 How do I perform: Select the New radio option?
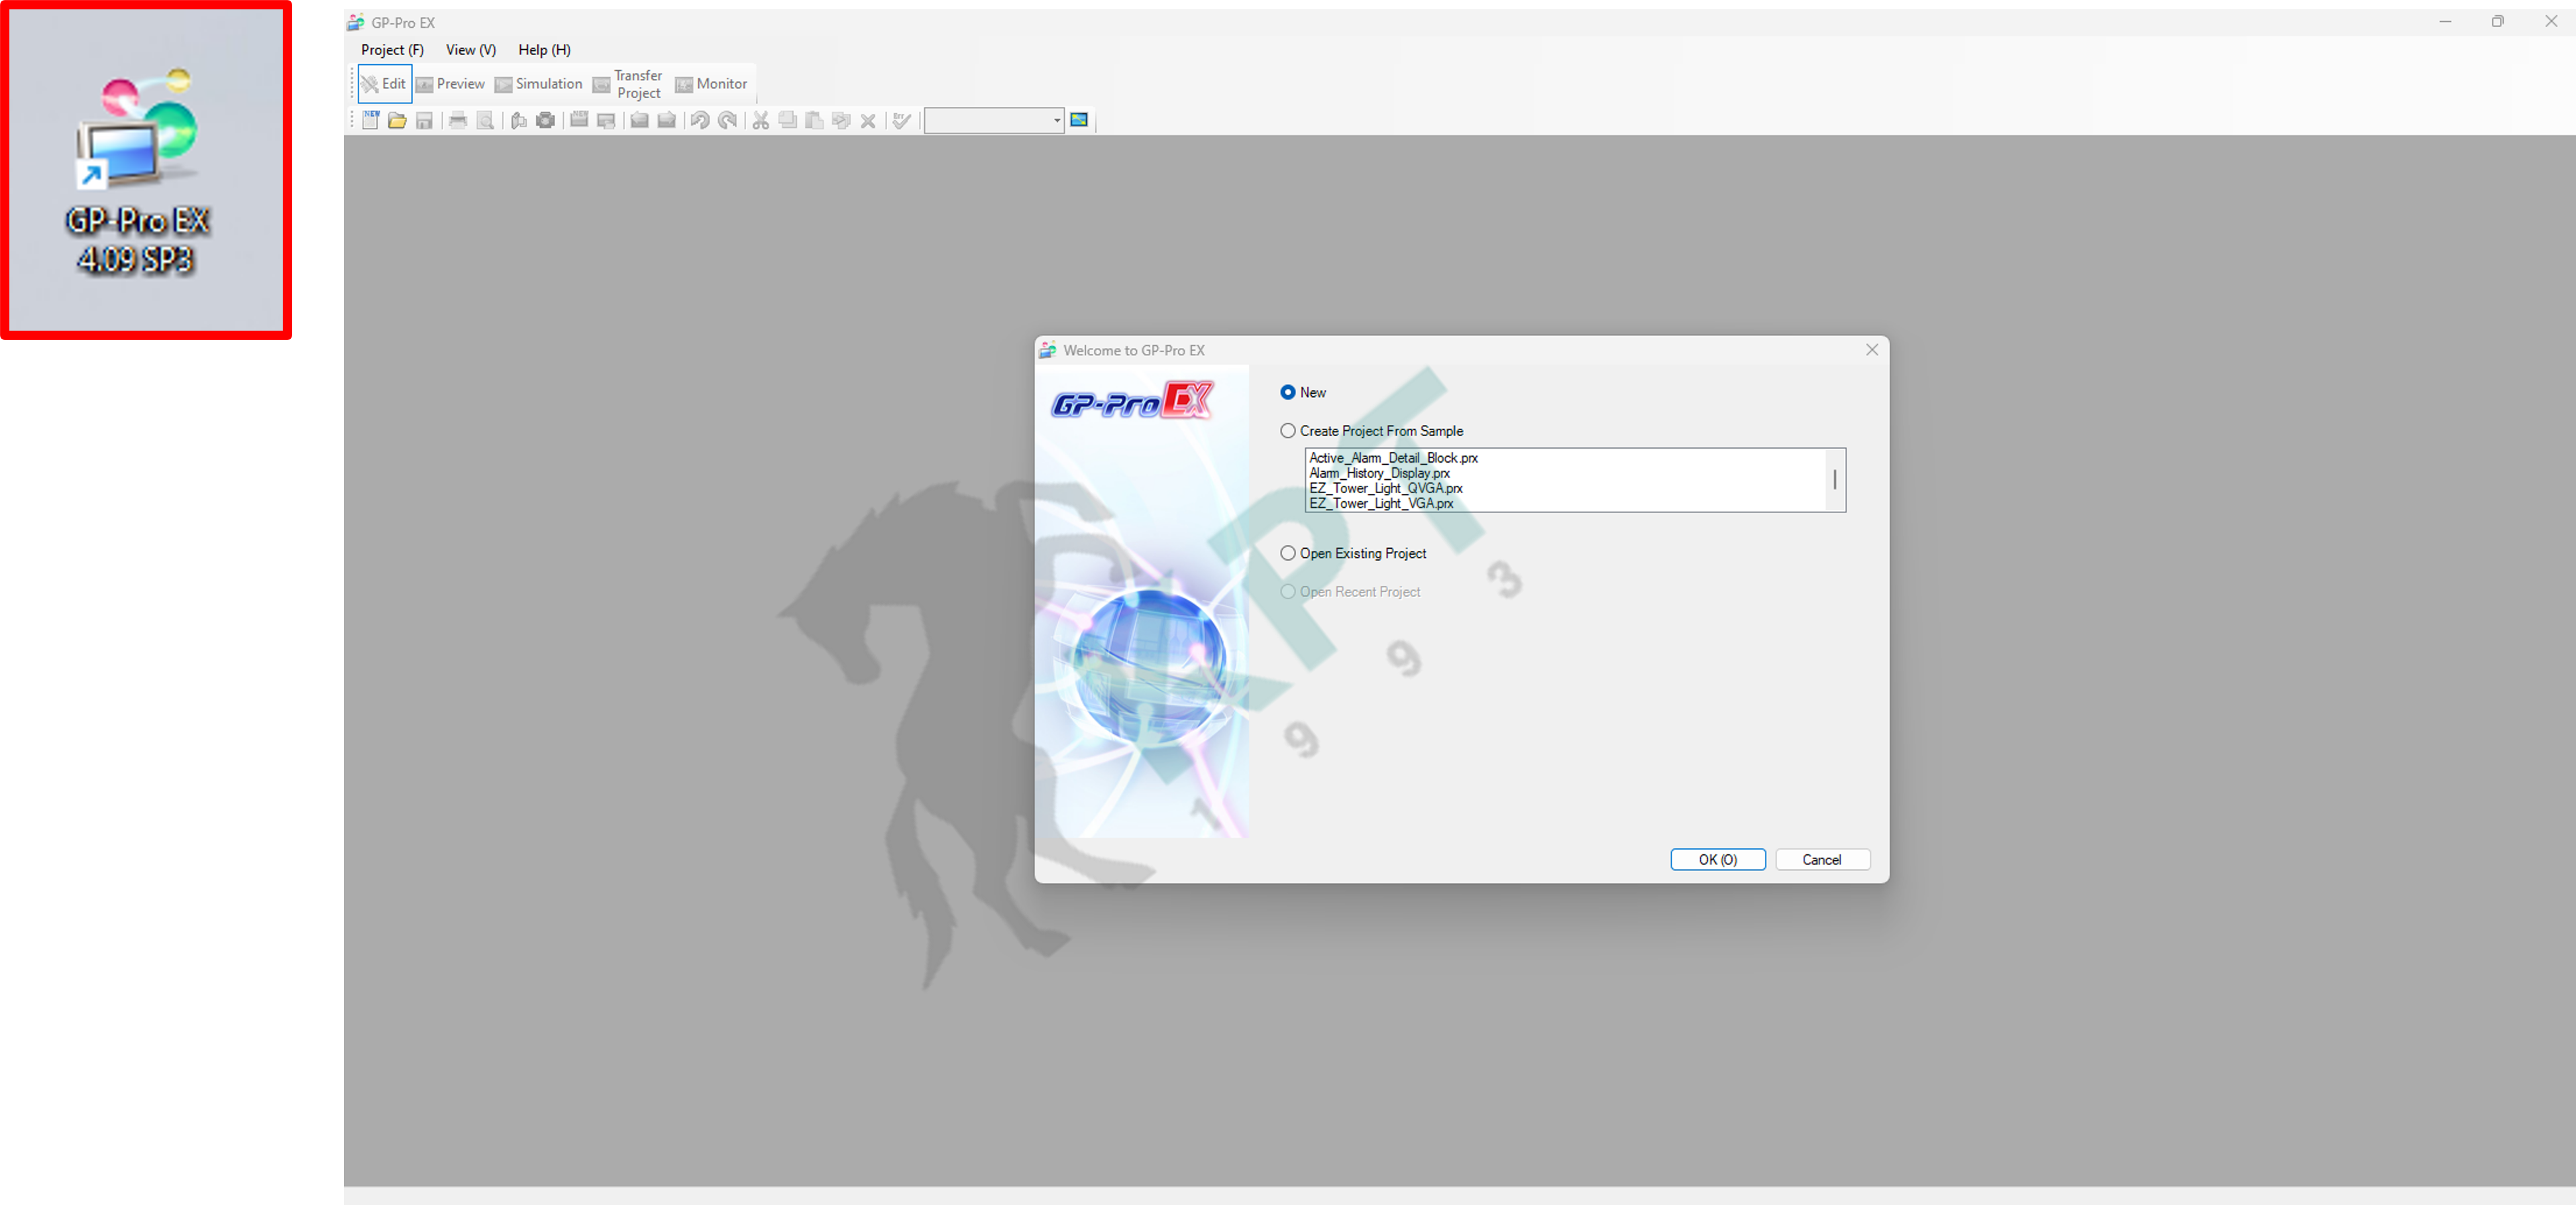(x=1288, y=393)
